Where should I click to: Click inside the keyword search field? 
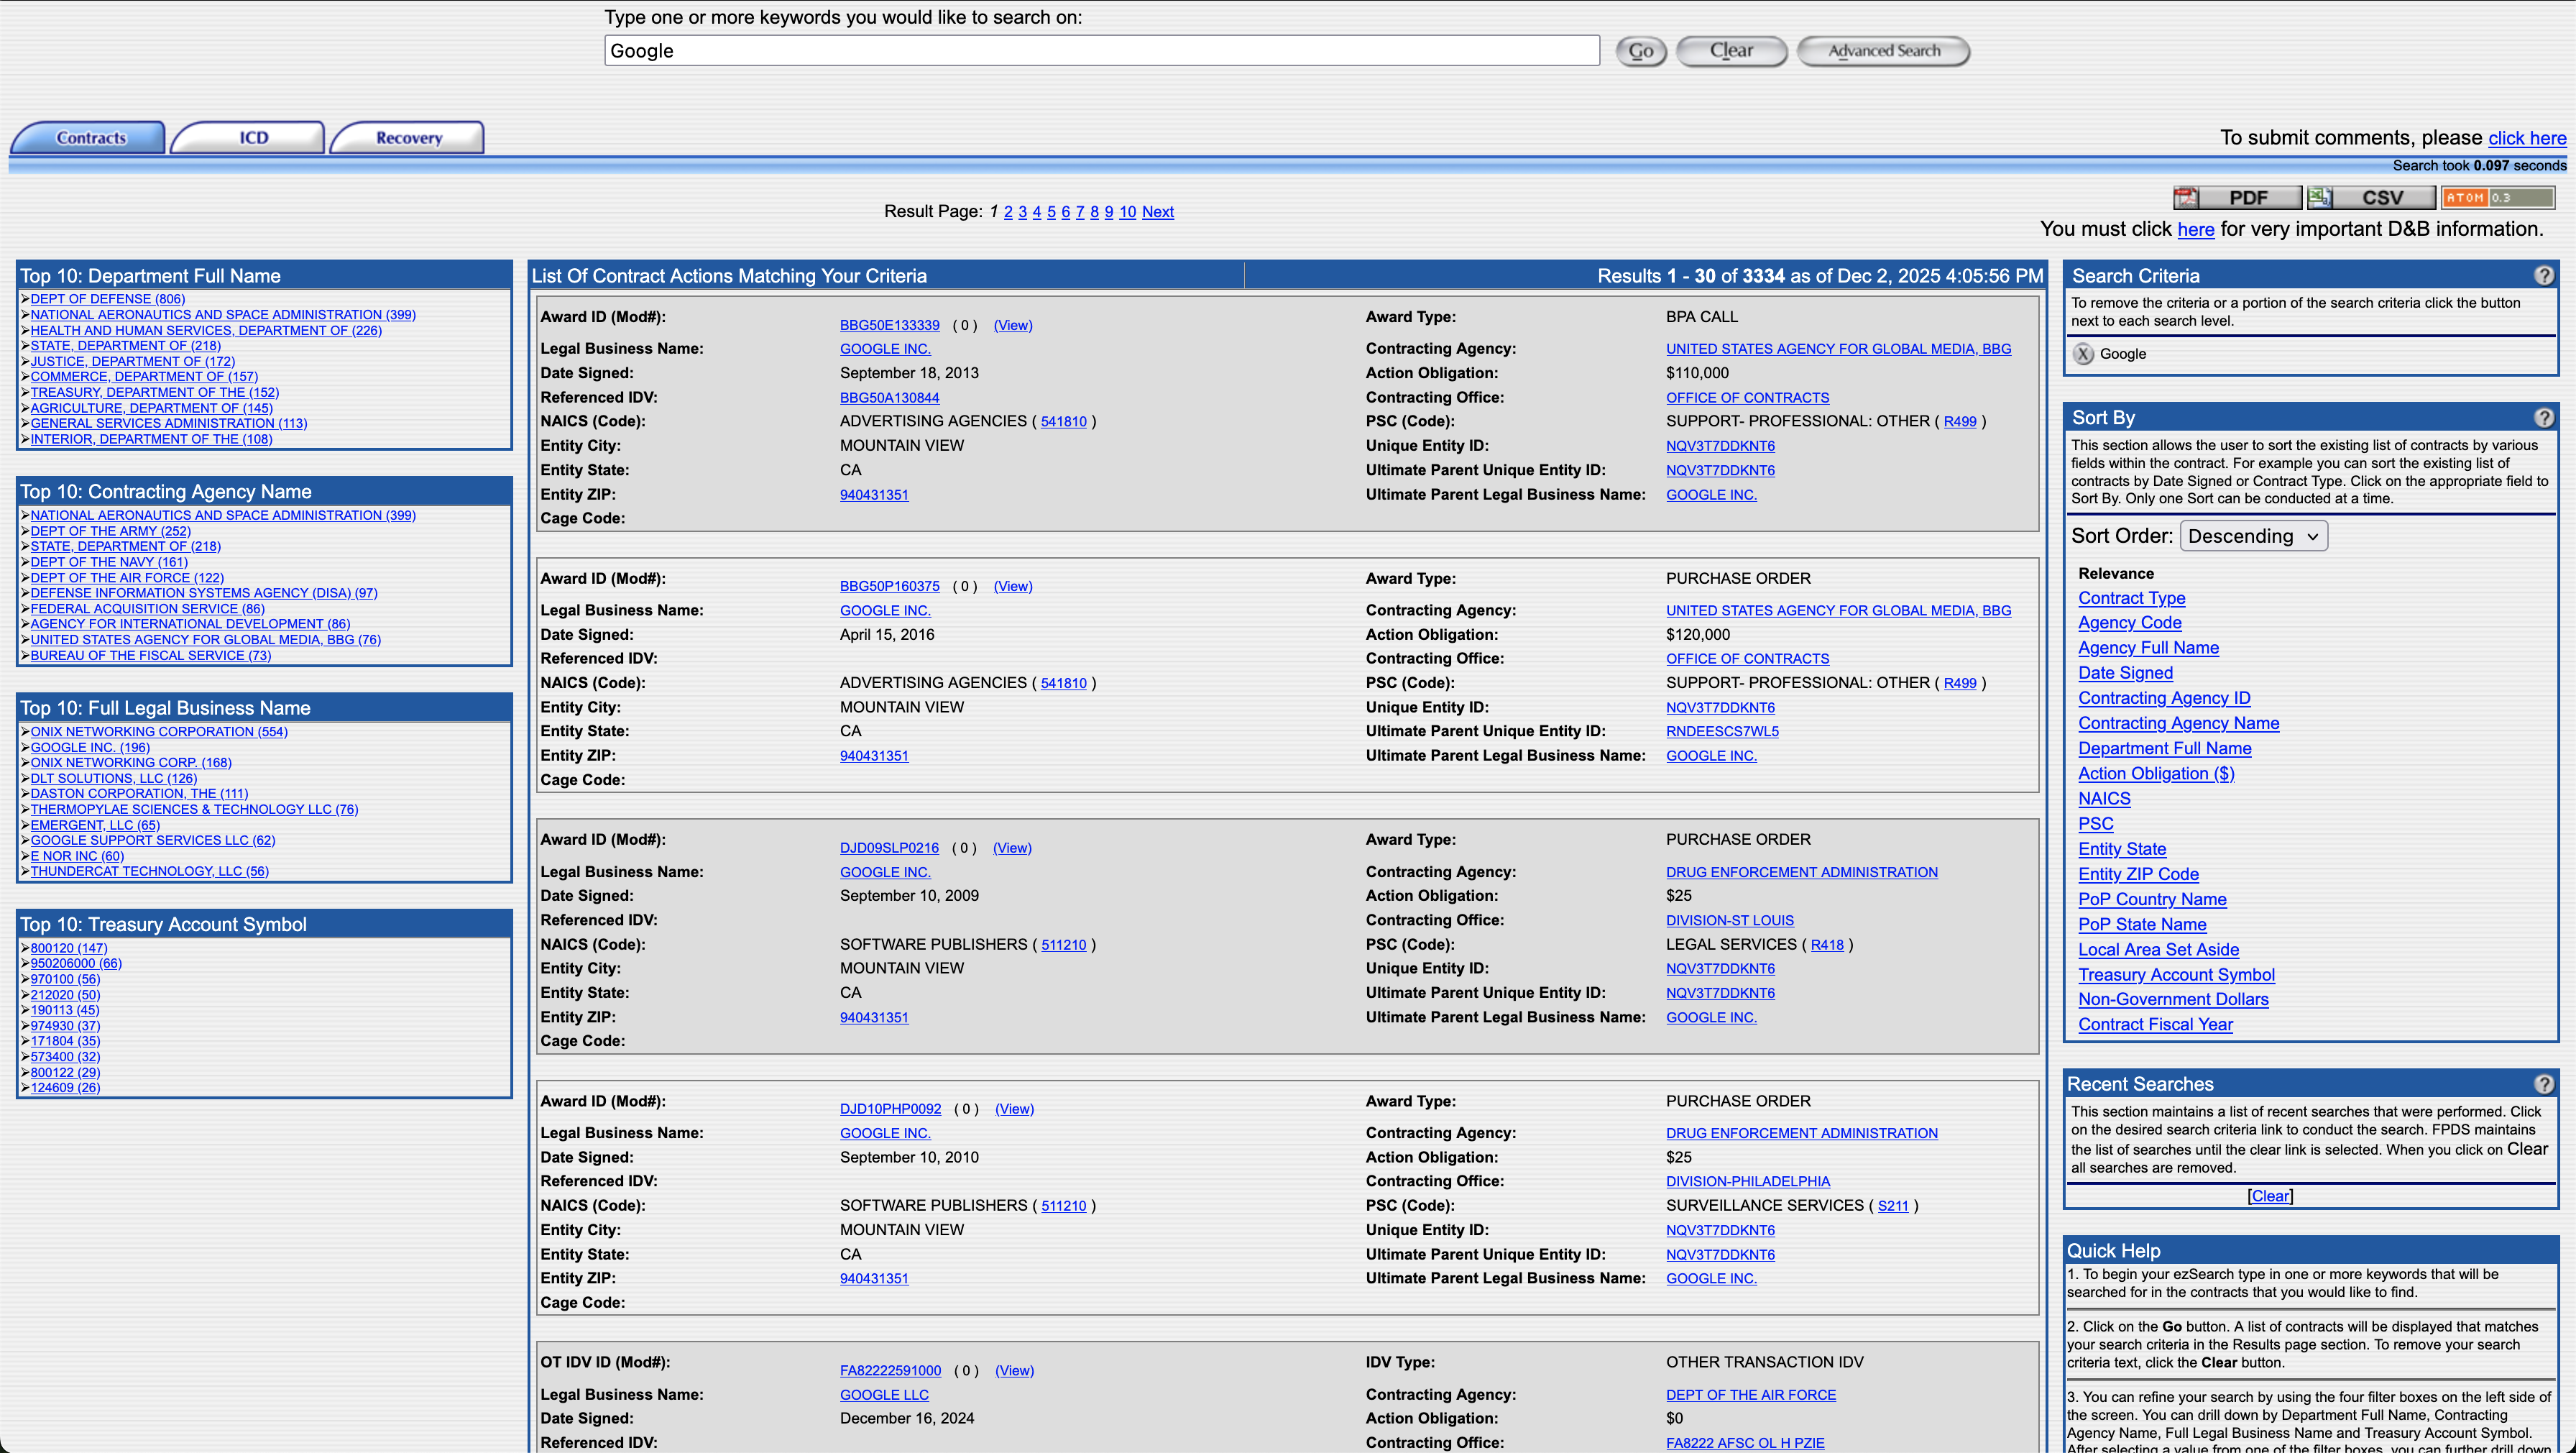click(1101, 50)
